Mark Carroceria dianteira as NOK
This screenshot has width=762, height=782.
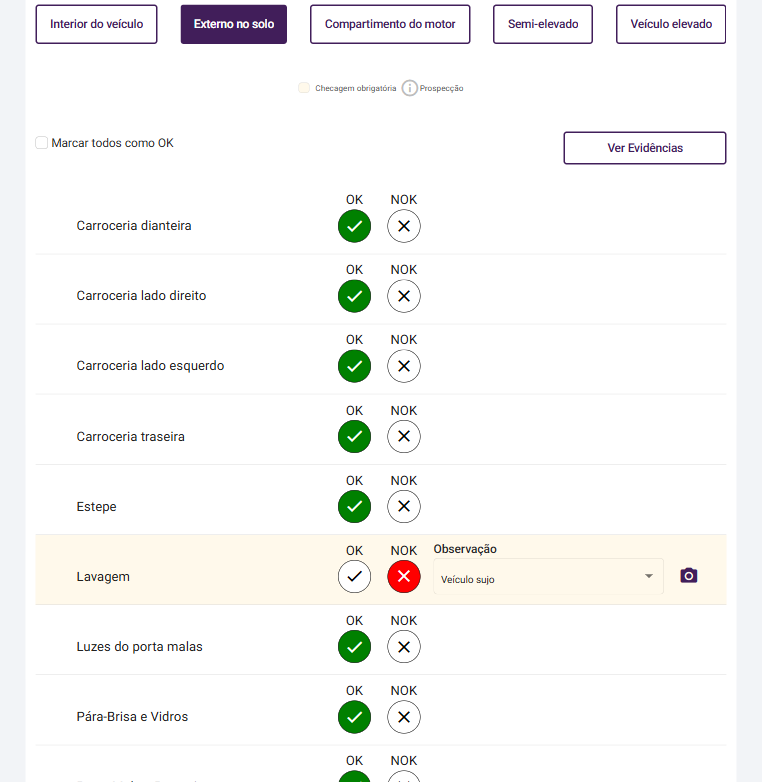404,226
